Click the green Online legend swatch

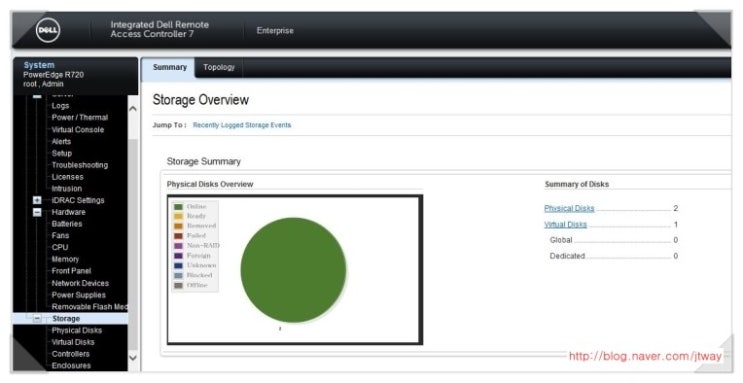point(178,207)
